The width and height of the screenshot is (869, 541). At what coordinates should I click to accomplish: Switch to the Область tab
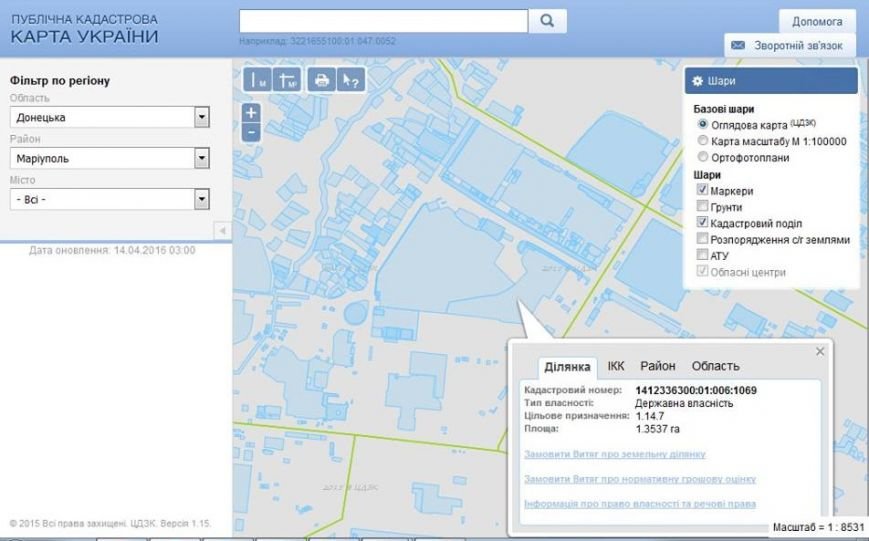click(715, 366)
